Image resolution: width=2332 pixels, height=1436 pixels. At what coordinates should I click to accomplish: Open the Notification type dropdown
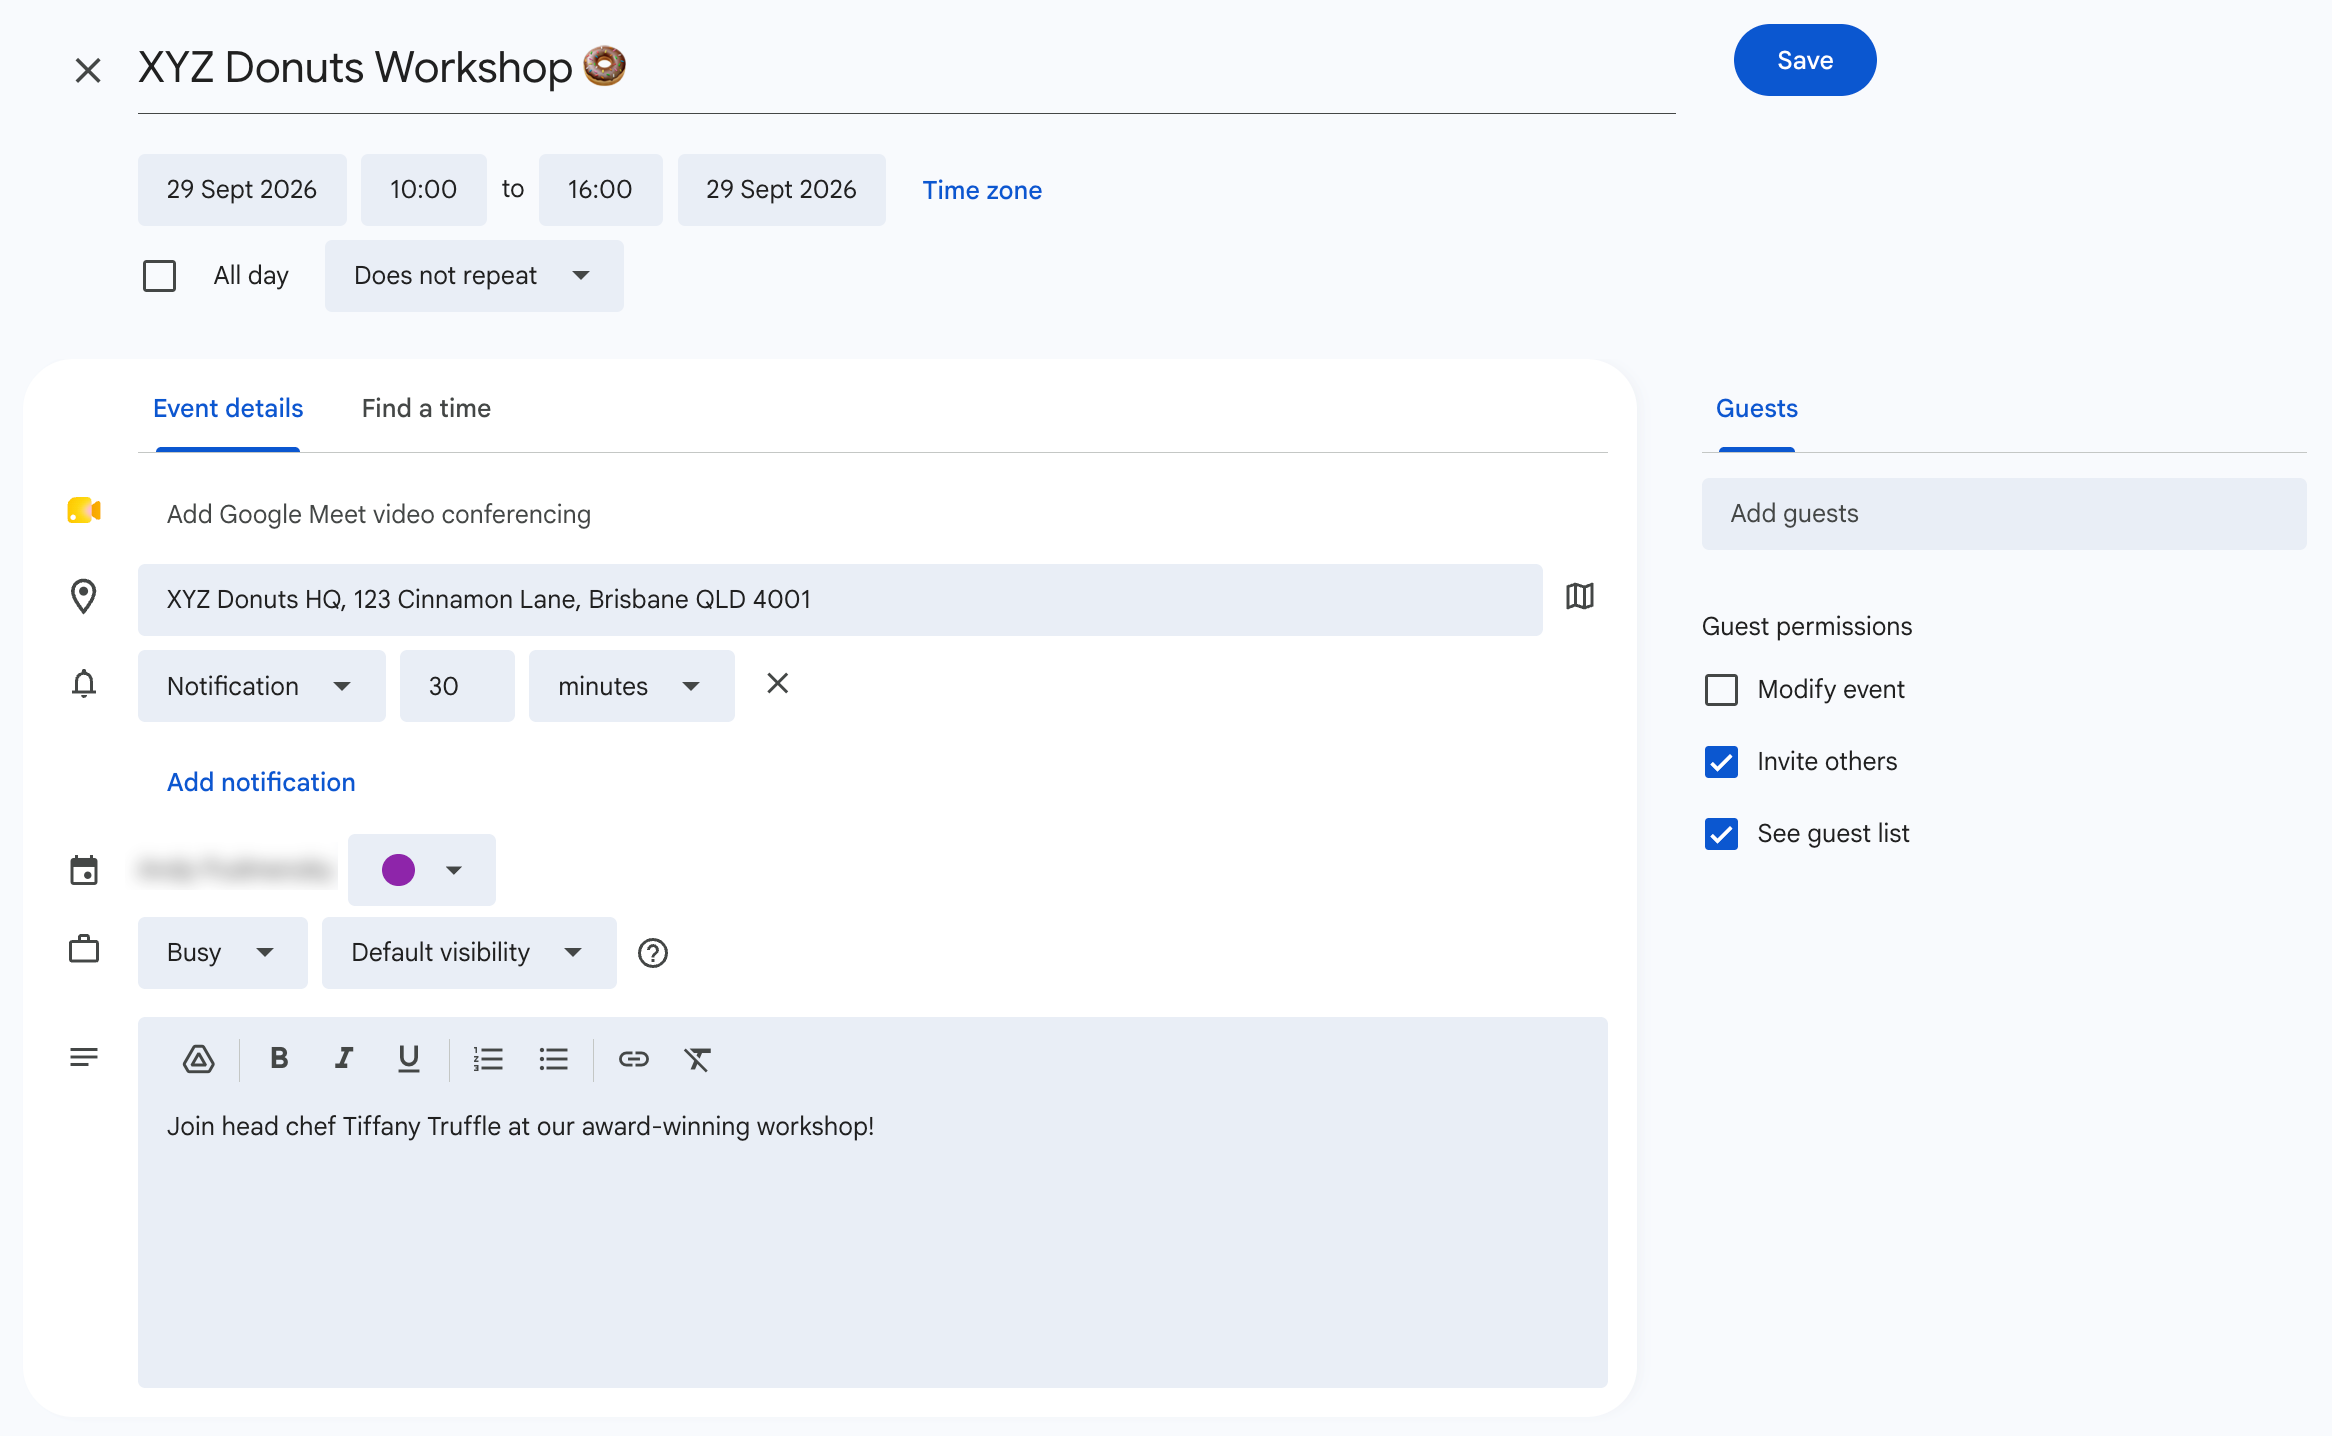pyautogui.click(x=262, y=686)
